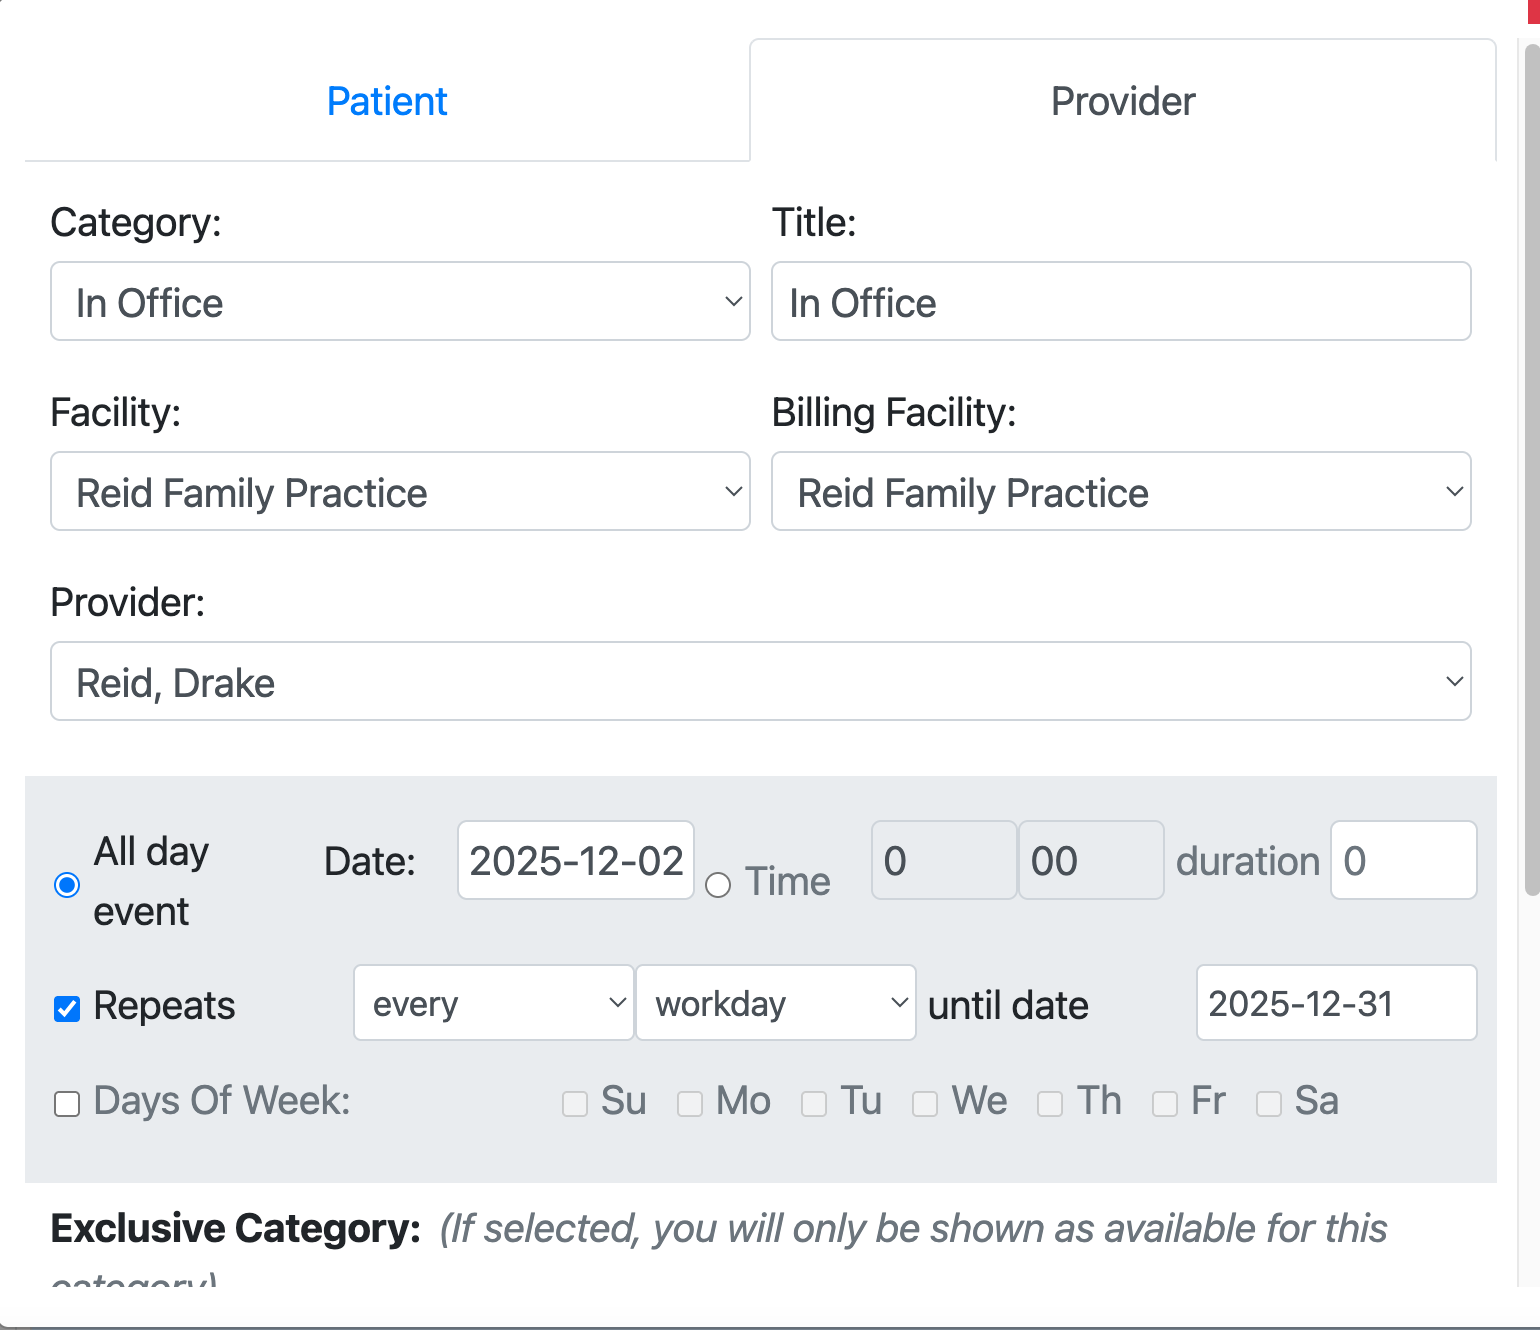Viewport: 1540px width, 1330px height.
Task: Open the Category dropdown
Action: pyautogui.click(x=400, y=301)
